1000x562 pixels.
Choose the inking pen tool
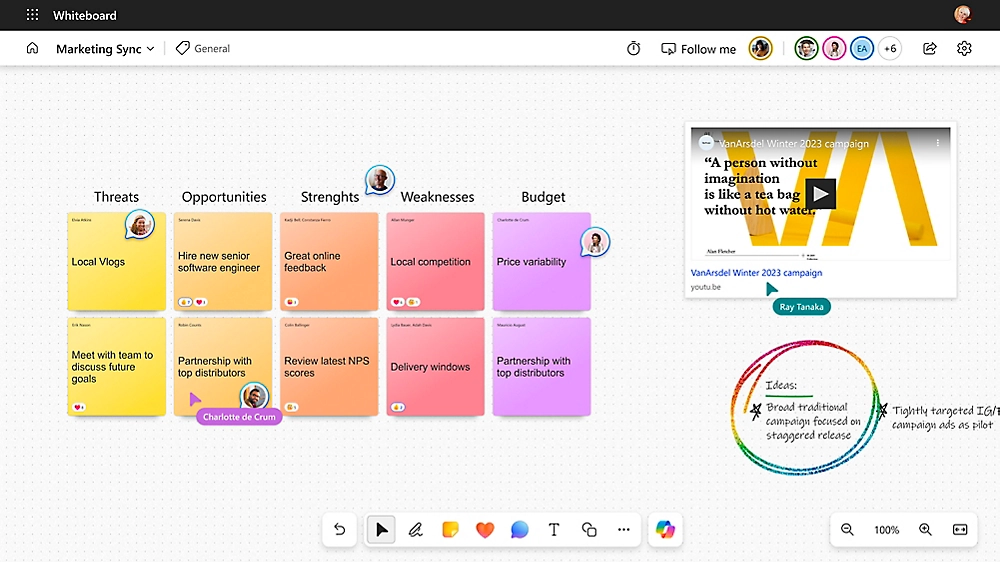click(x=415, y=530)
